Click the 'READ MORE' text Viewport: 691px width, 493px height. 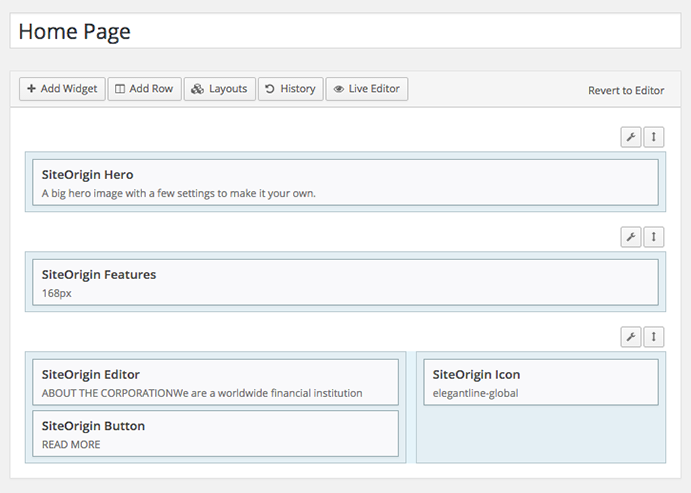pos(71,445)
